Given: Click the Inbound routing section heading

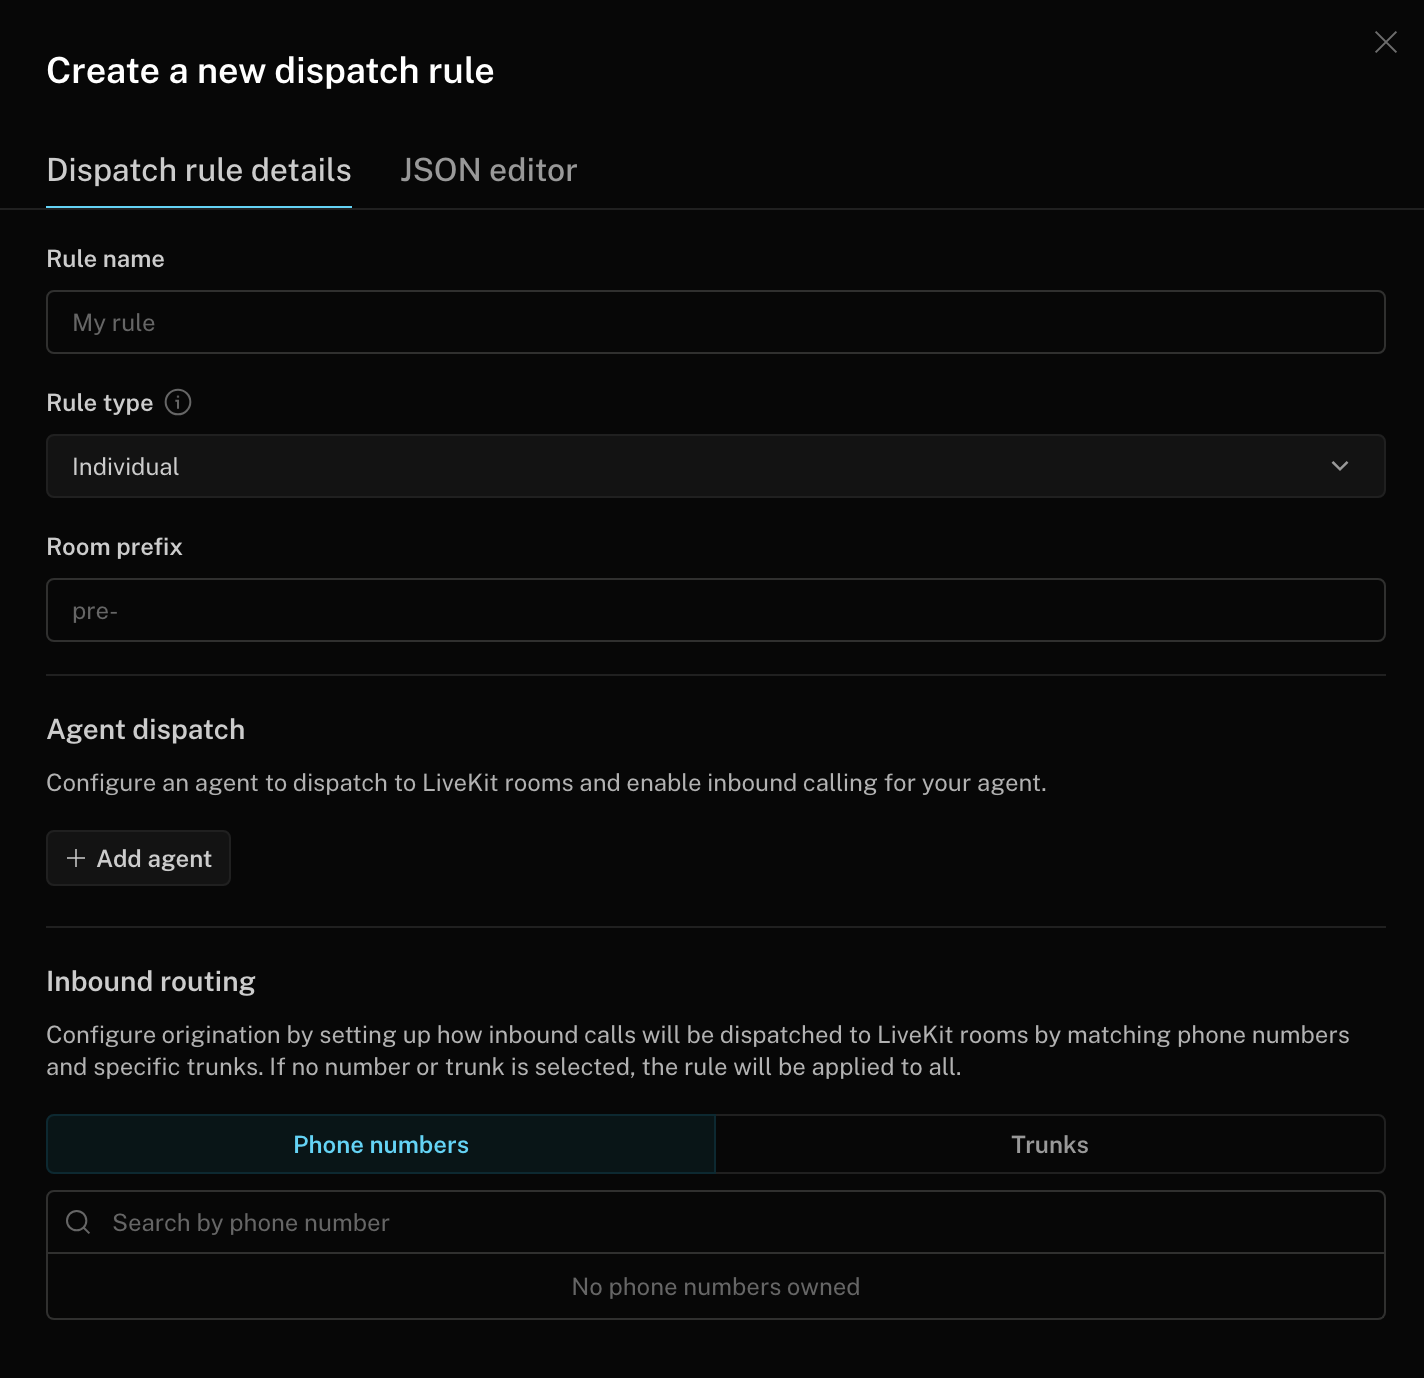Looking at the screenshot, I should (x=150, y=982).
